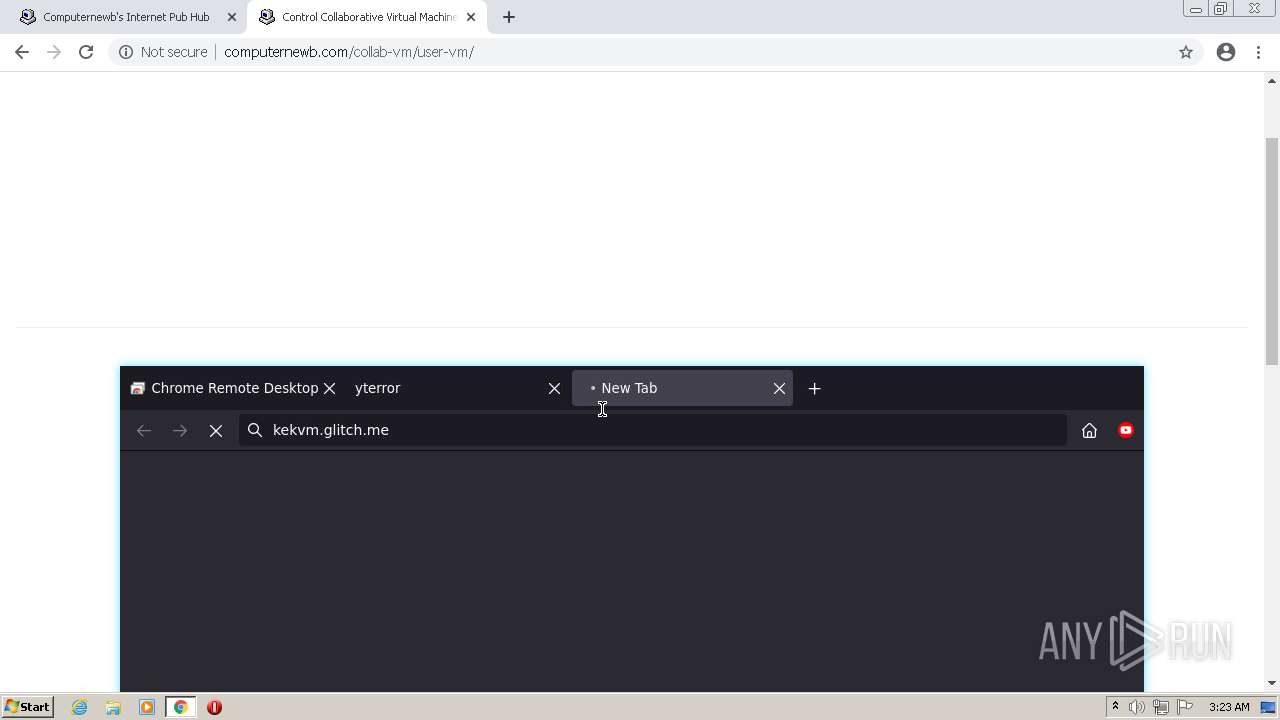The image size is (1280, 720).
Task: Open the Action Center flag icon
Action: (1185, 707)
